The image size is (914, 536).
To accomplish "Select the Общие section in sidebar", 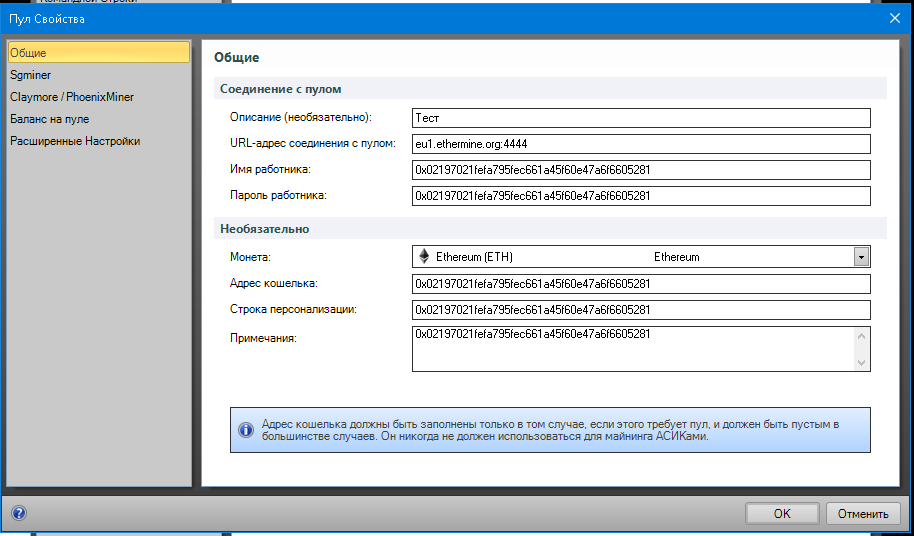I will [x=99, y=52].
